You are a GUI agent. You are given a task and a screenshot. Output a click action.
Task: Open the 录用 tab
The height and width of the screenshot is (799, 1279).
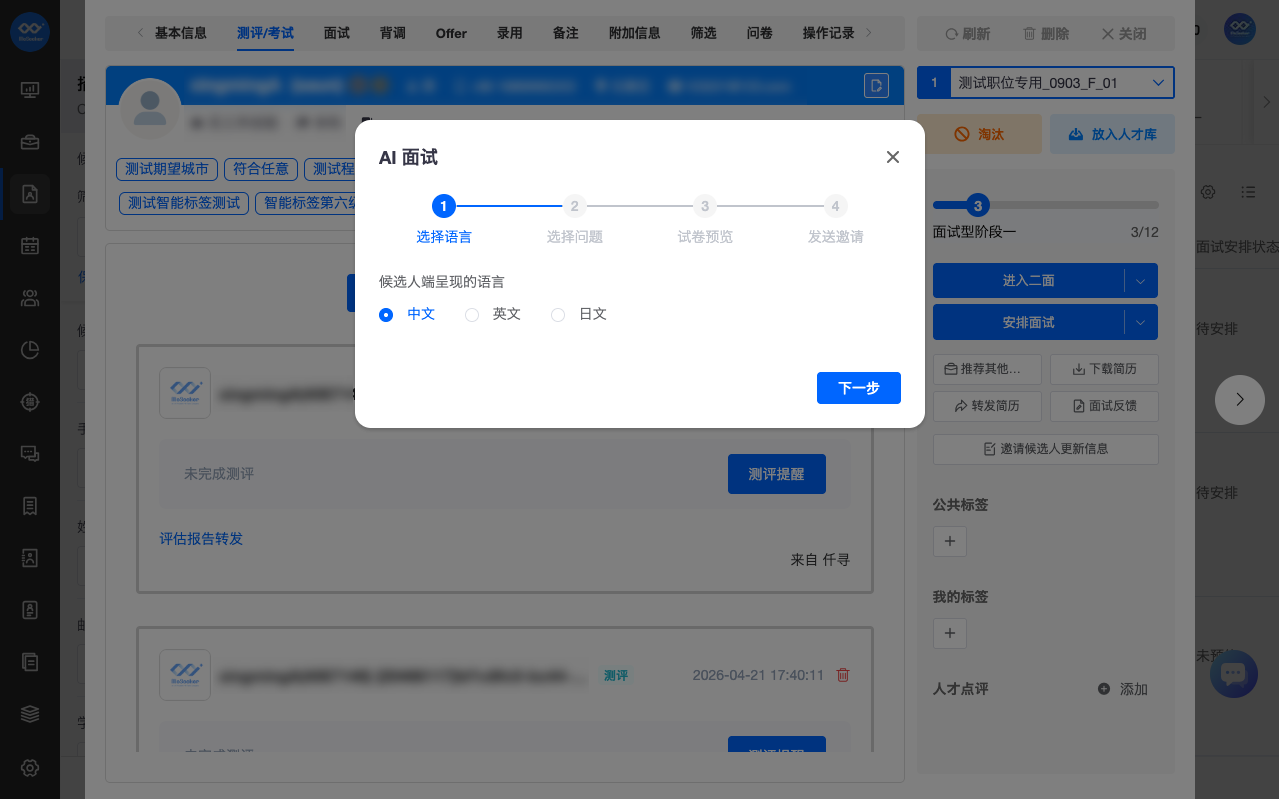[510, 33]
